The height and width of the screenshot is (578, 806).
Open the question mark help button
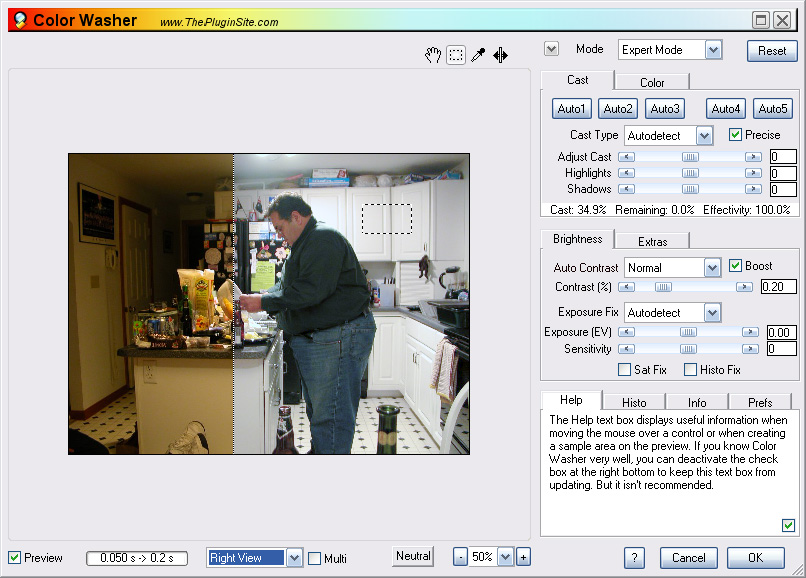coord(634,558)
